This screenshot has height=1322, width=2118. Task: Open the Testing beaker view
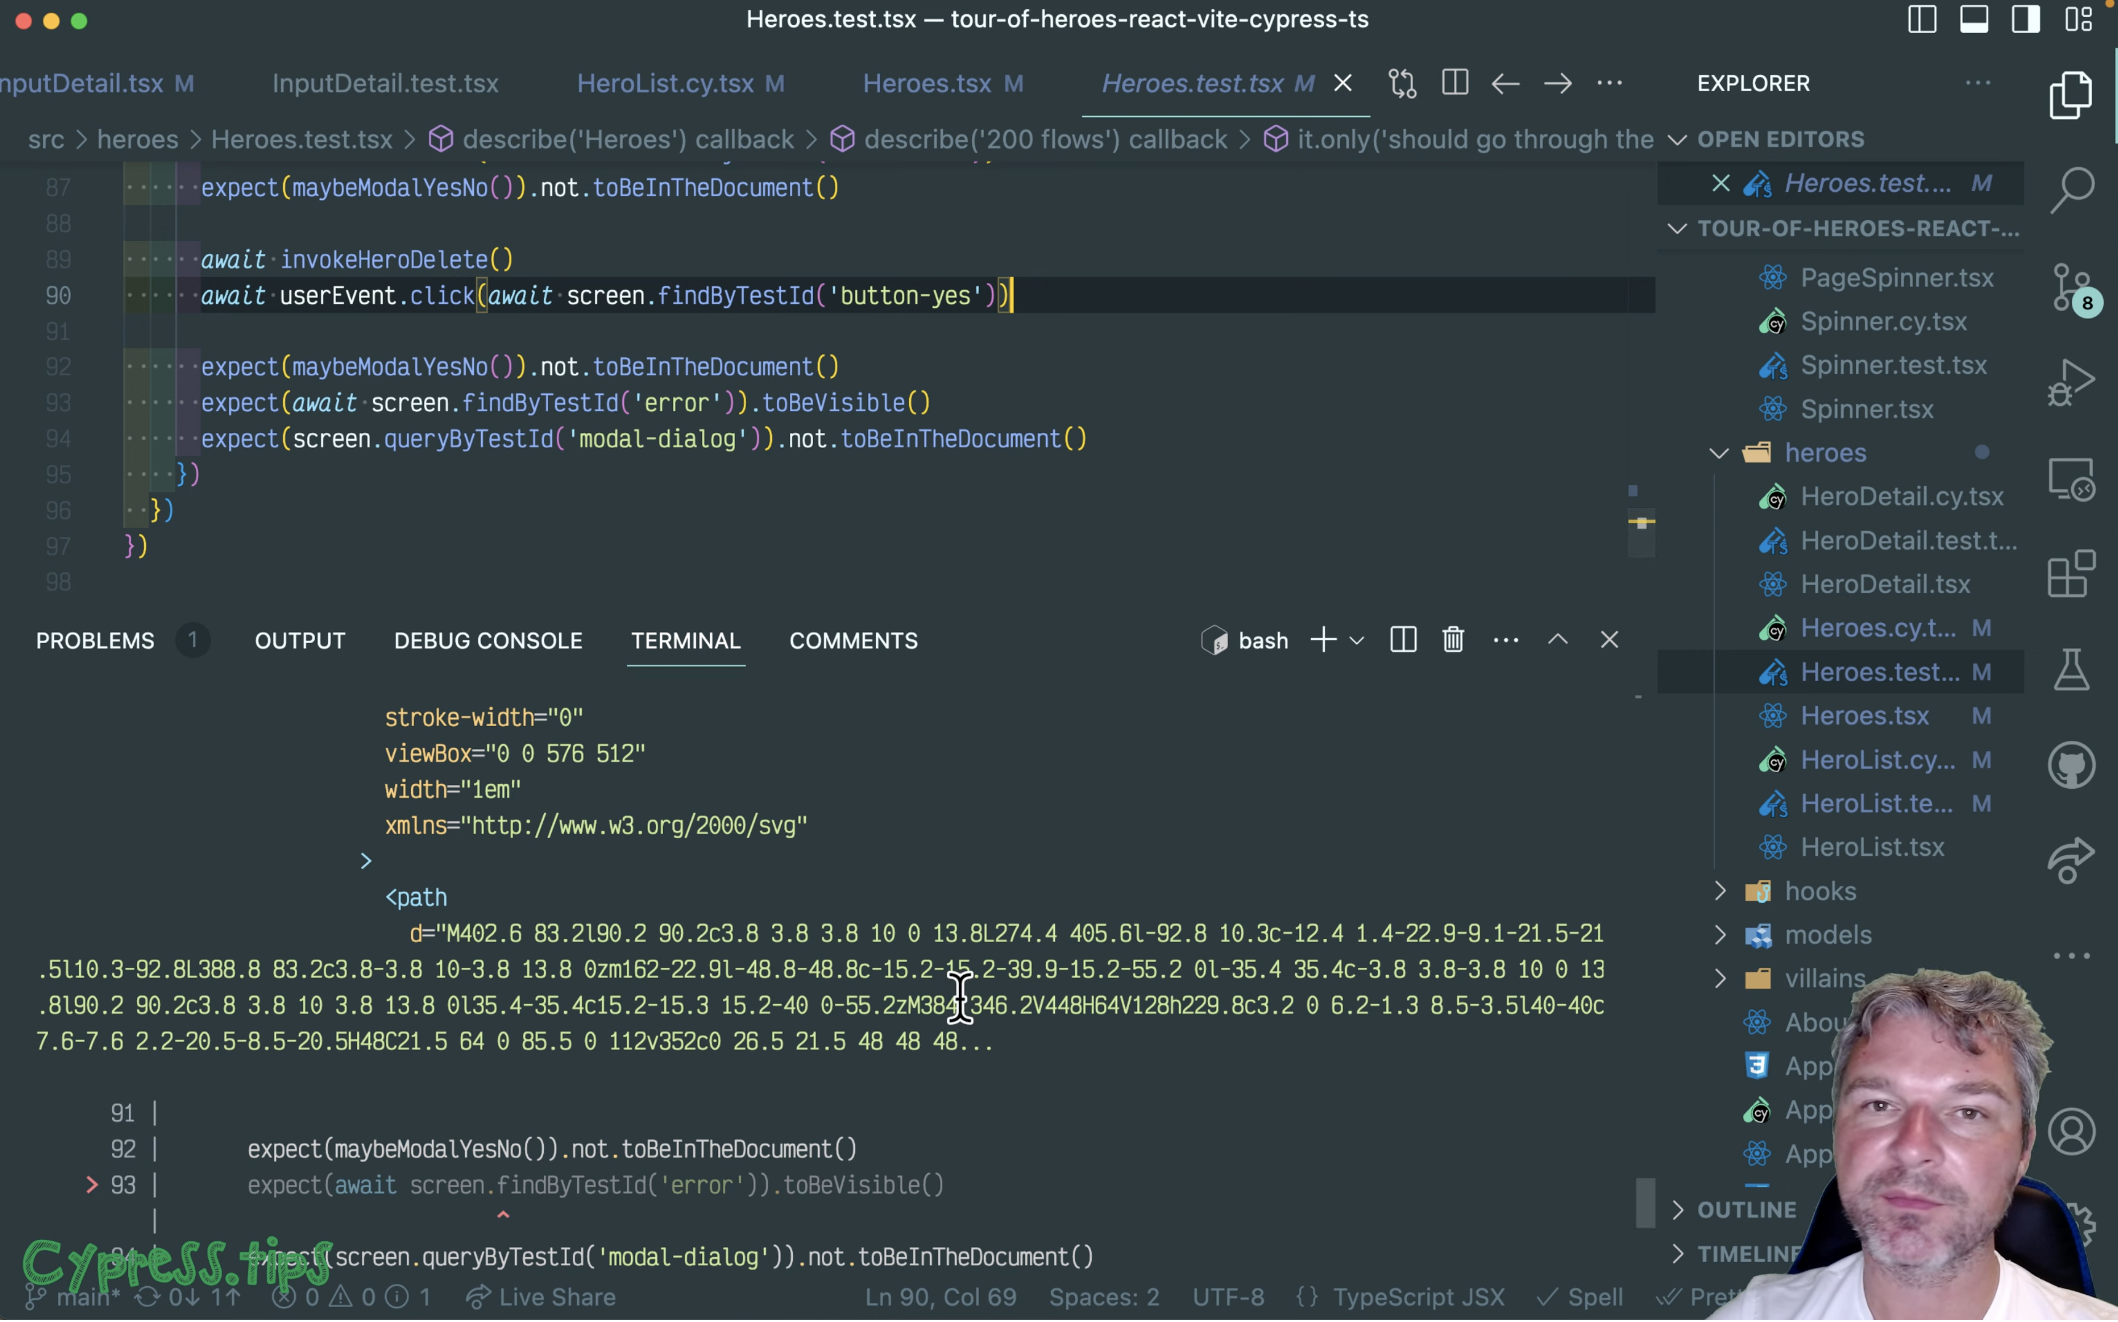point(2071,669)
